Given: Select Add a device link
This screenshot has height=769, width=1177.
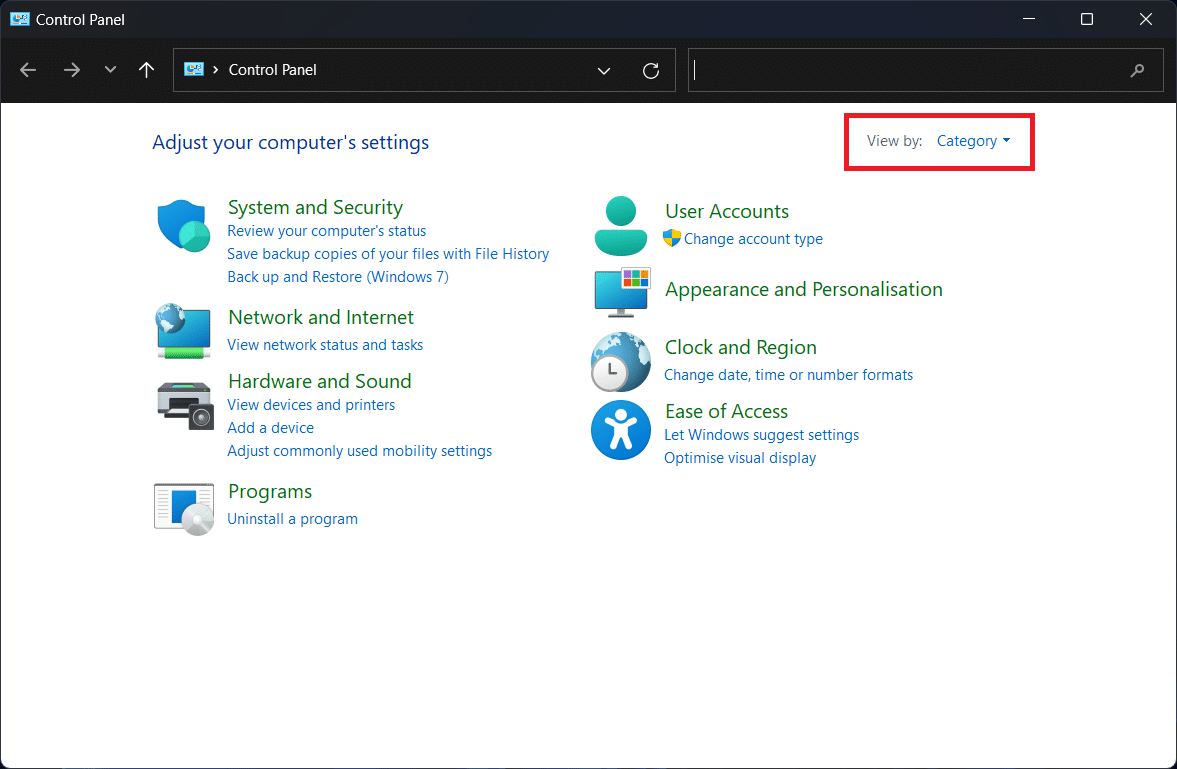Looking at the screenshot, I should tap(270, 428).
